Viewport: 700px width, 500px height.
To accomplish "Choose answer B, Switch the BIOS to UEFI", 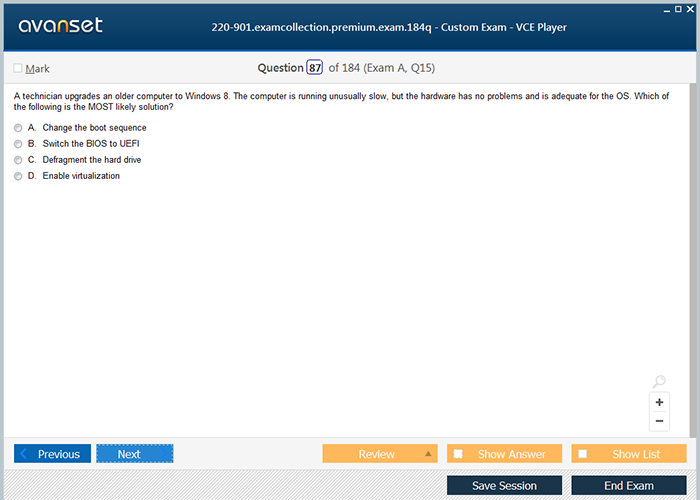I will (18, 144).
